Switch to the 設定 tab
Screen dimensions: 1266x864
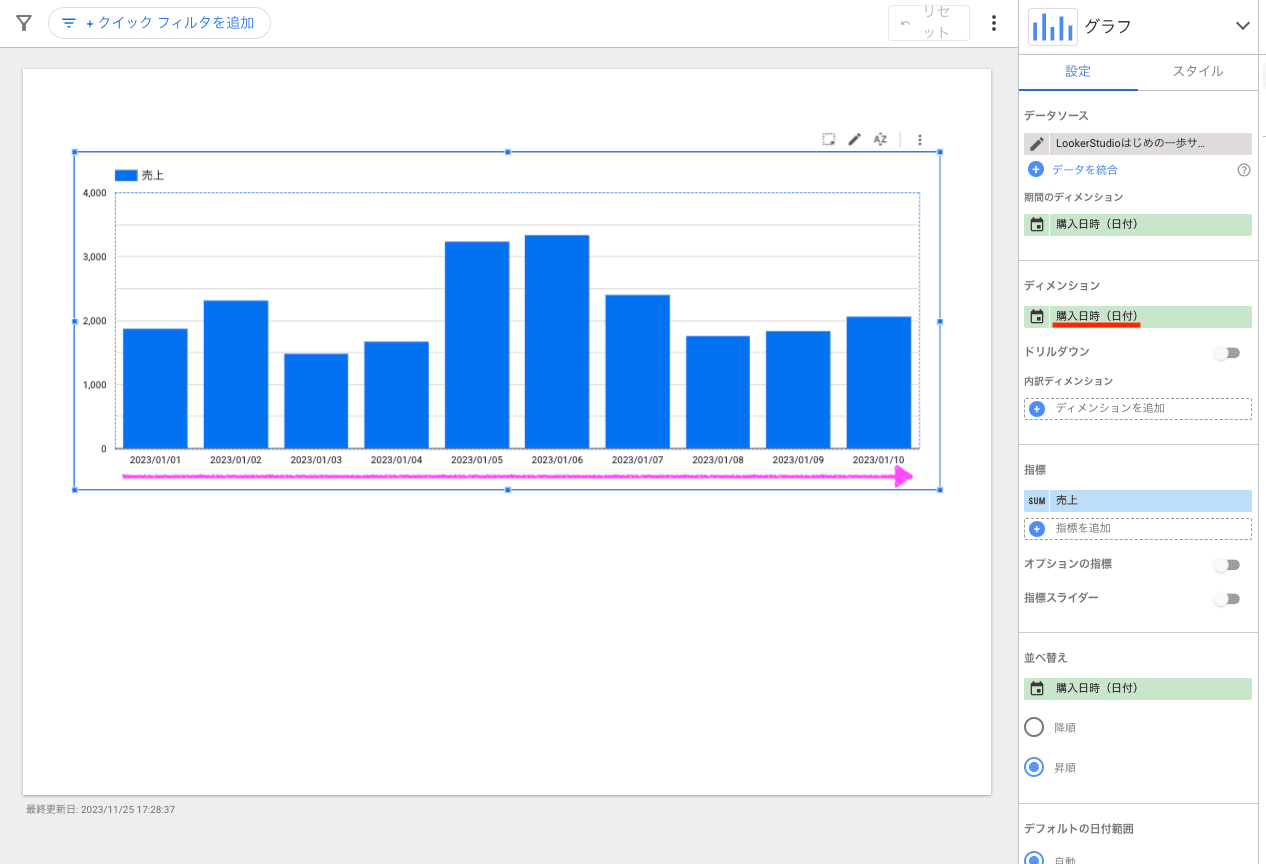pyautogui.click(x=1078, y=72)
